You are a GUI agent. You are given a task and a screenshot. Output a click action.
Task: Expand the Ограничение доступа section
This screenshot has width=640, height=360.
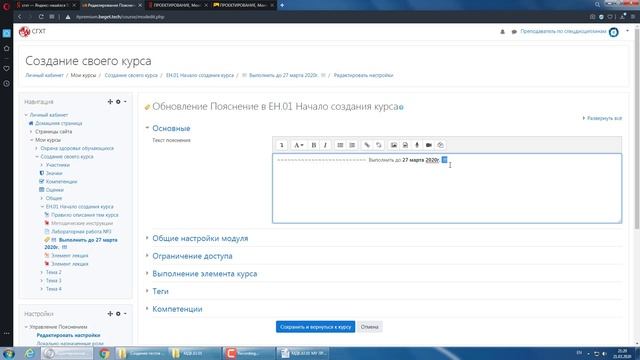pyautogui.click(x=192, y=256)
